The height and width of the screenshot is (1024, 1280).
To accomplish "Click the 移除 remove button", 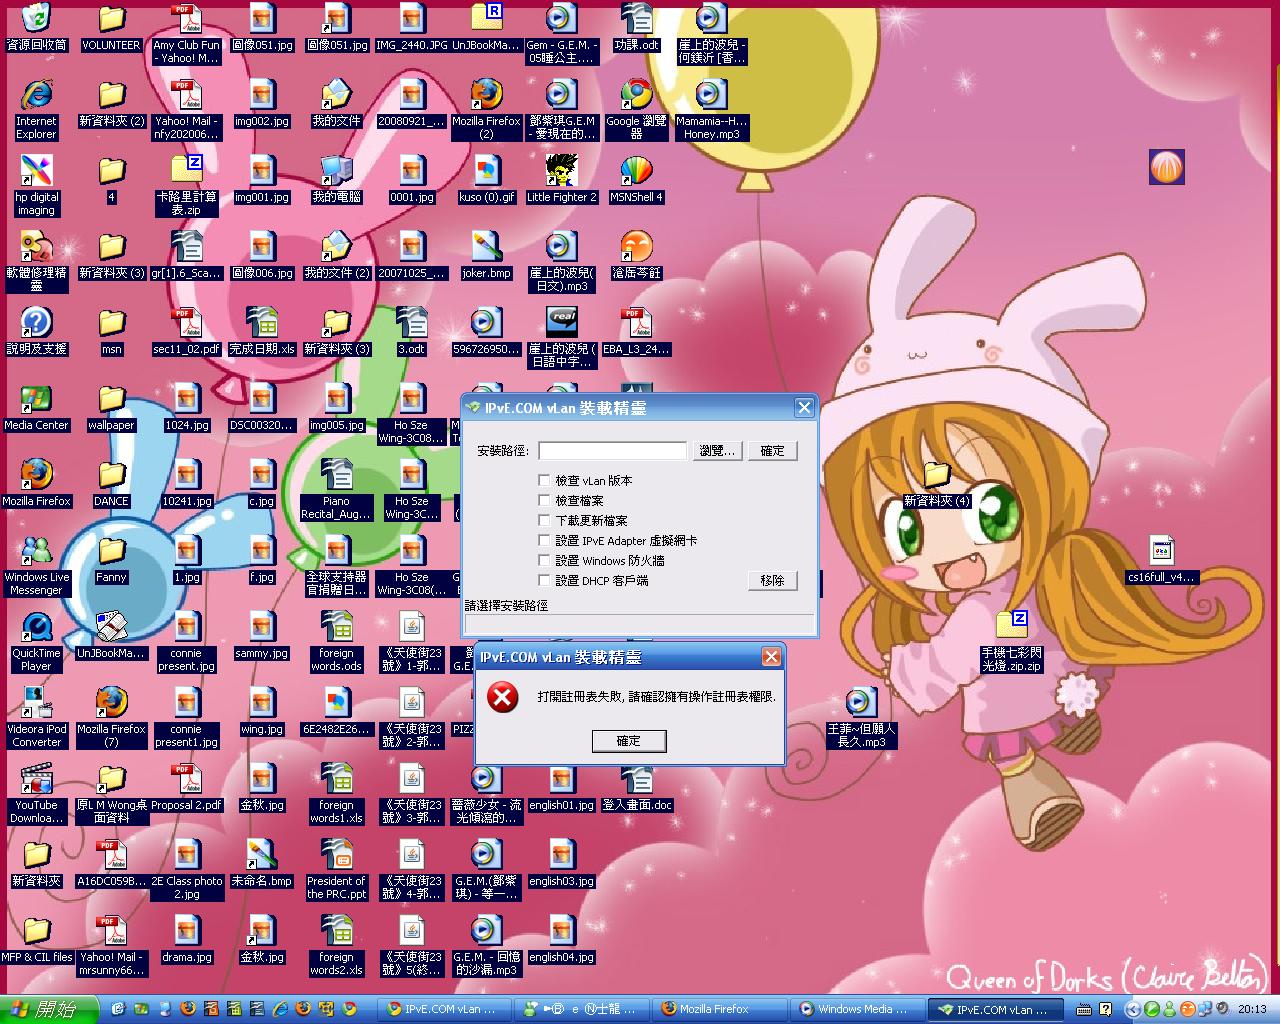I will [773, 580].
